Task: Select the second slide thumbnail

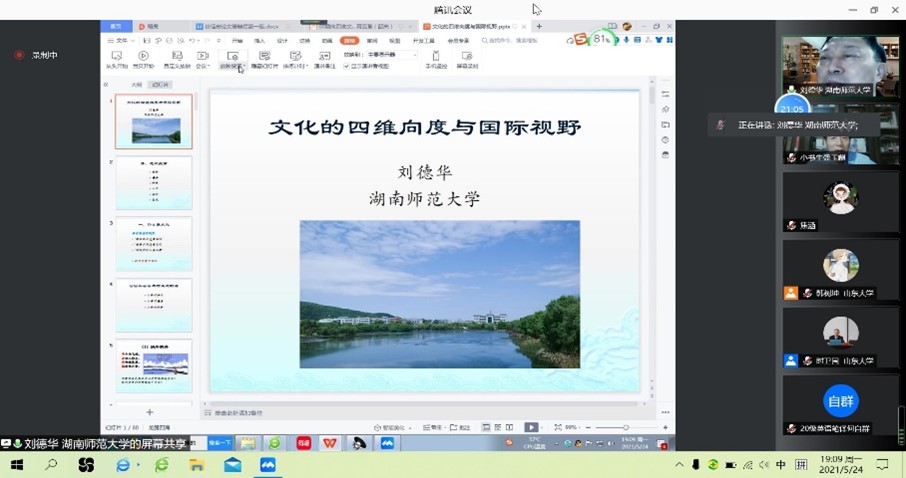Action: point(154,182)
